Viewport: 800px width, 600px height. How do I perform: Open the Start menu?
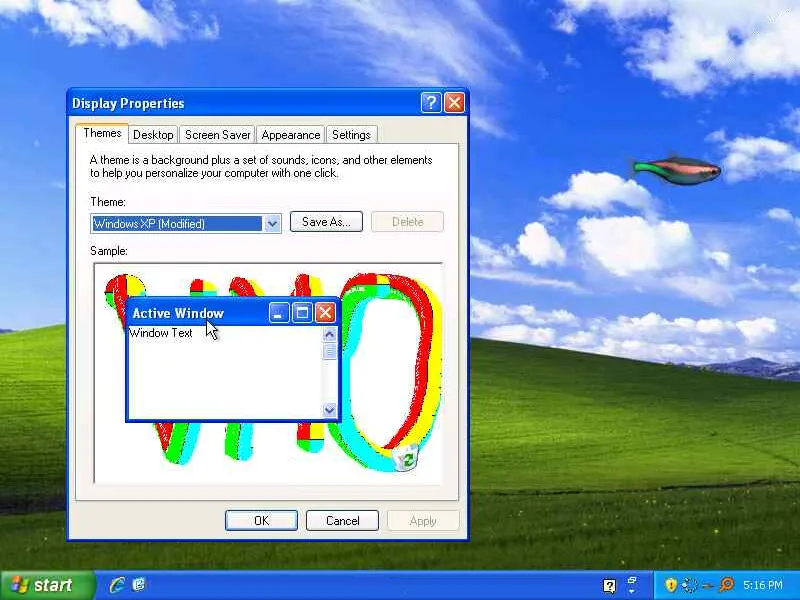point(47,585)
